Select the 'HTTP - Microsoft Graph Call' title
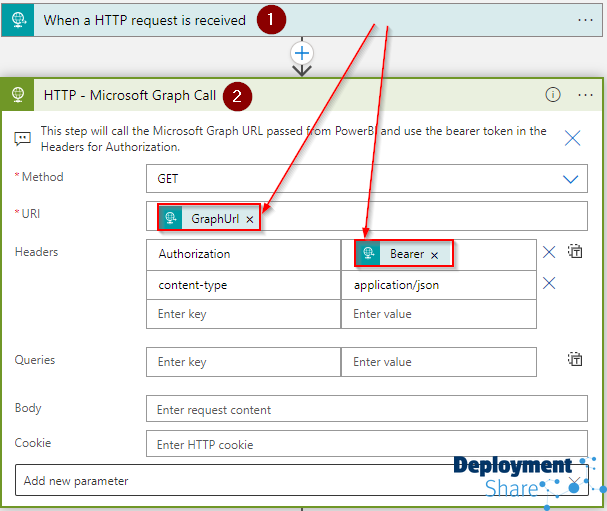Screen dimensions: 607x511 coord(130,95)
